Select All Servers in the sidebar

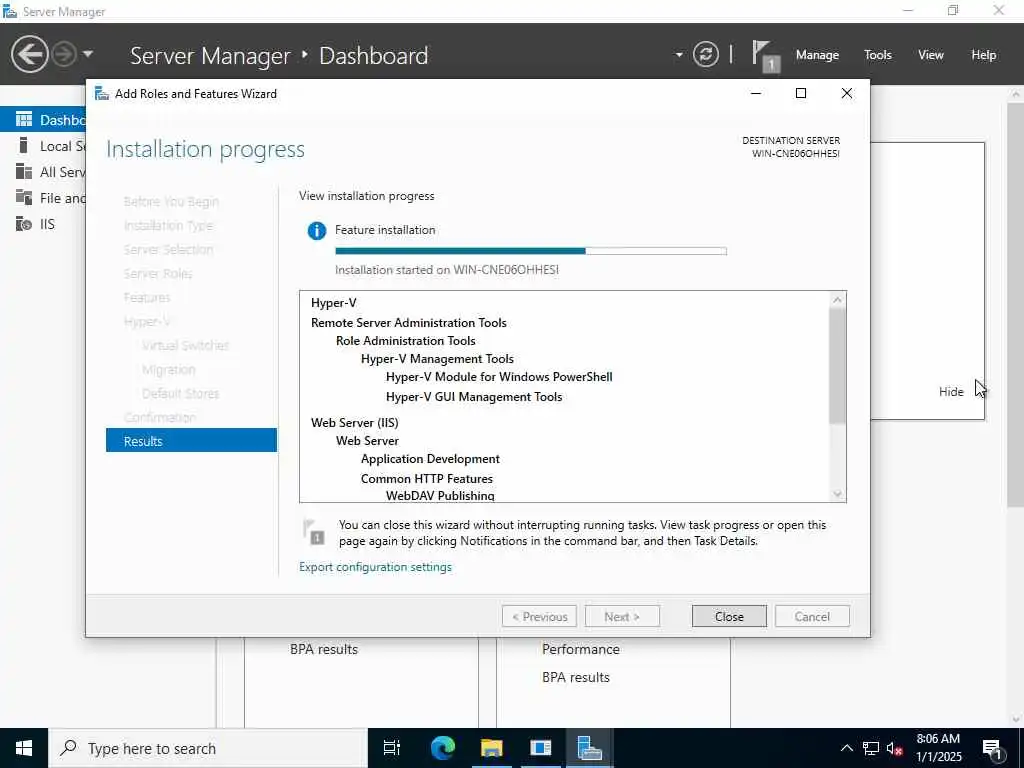click(43, 172)
